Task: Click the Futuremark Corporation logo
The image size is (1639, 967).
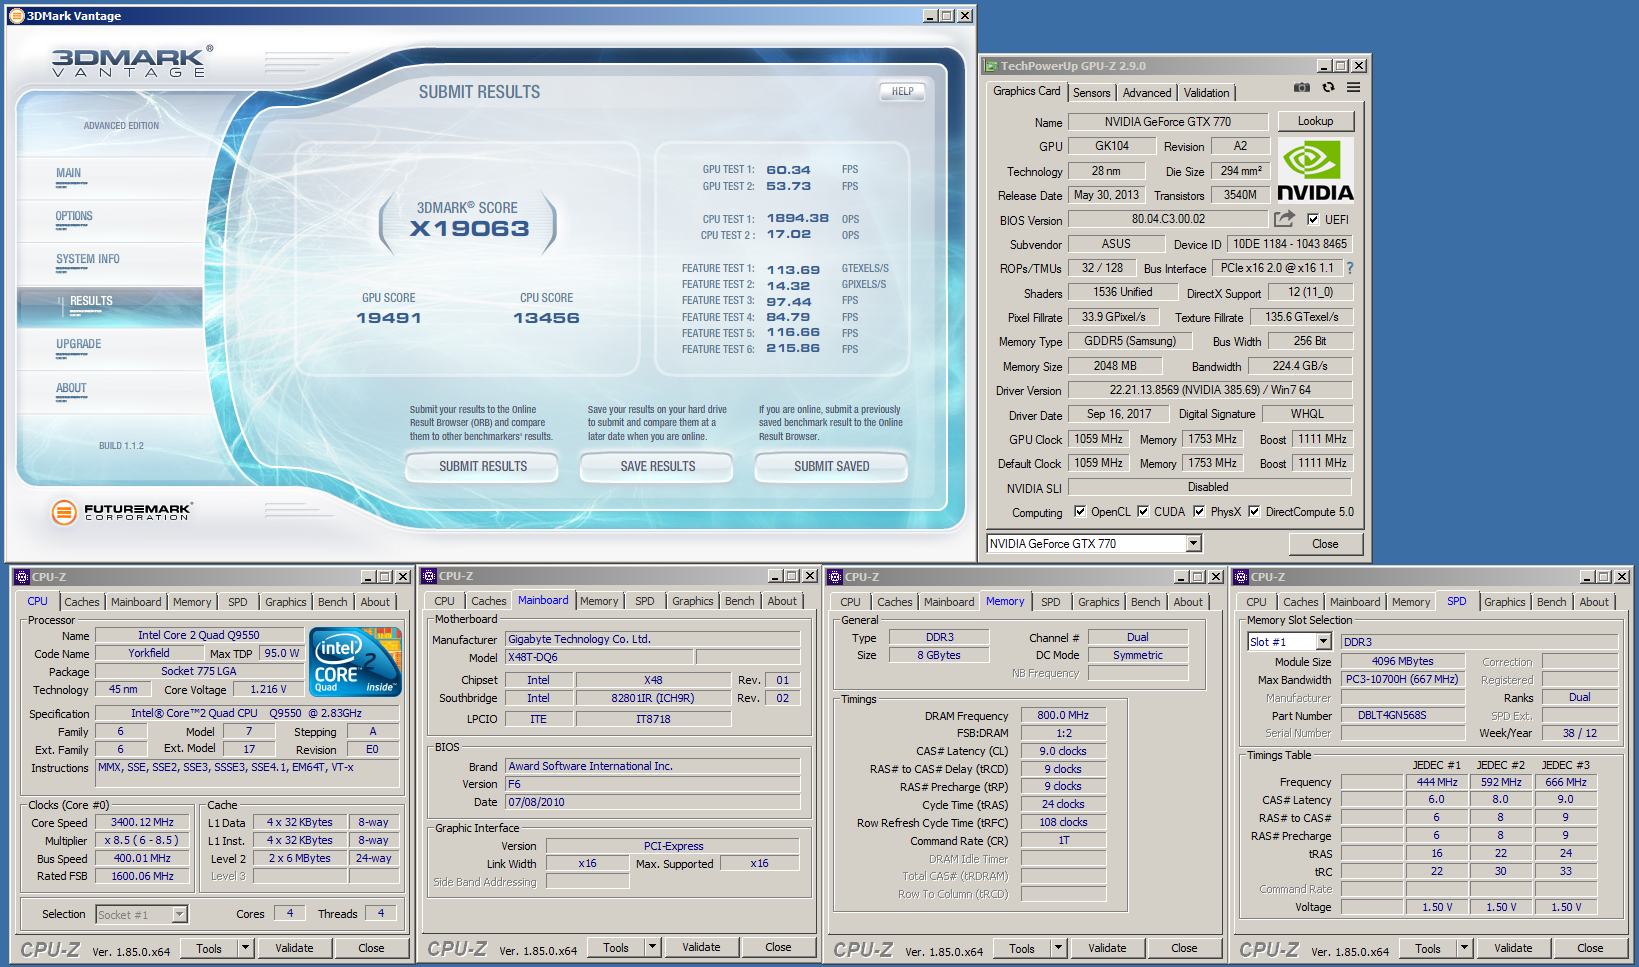Action: (121, 512)
